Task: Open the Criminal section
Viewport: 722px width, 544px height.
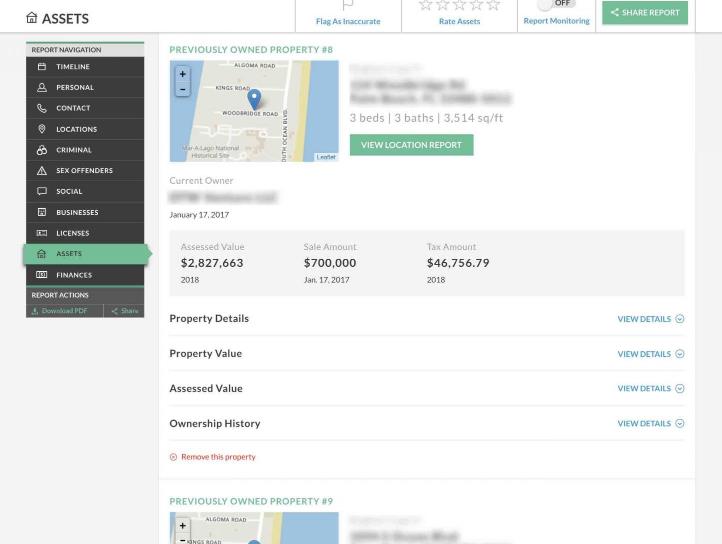Action: [85, 150]
